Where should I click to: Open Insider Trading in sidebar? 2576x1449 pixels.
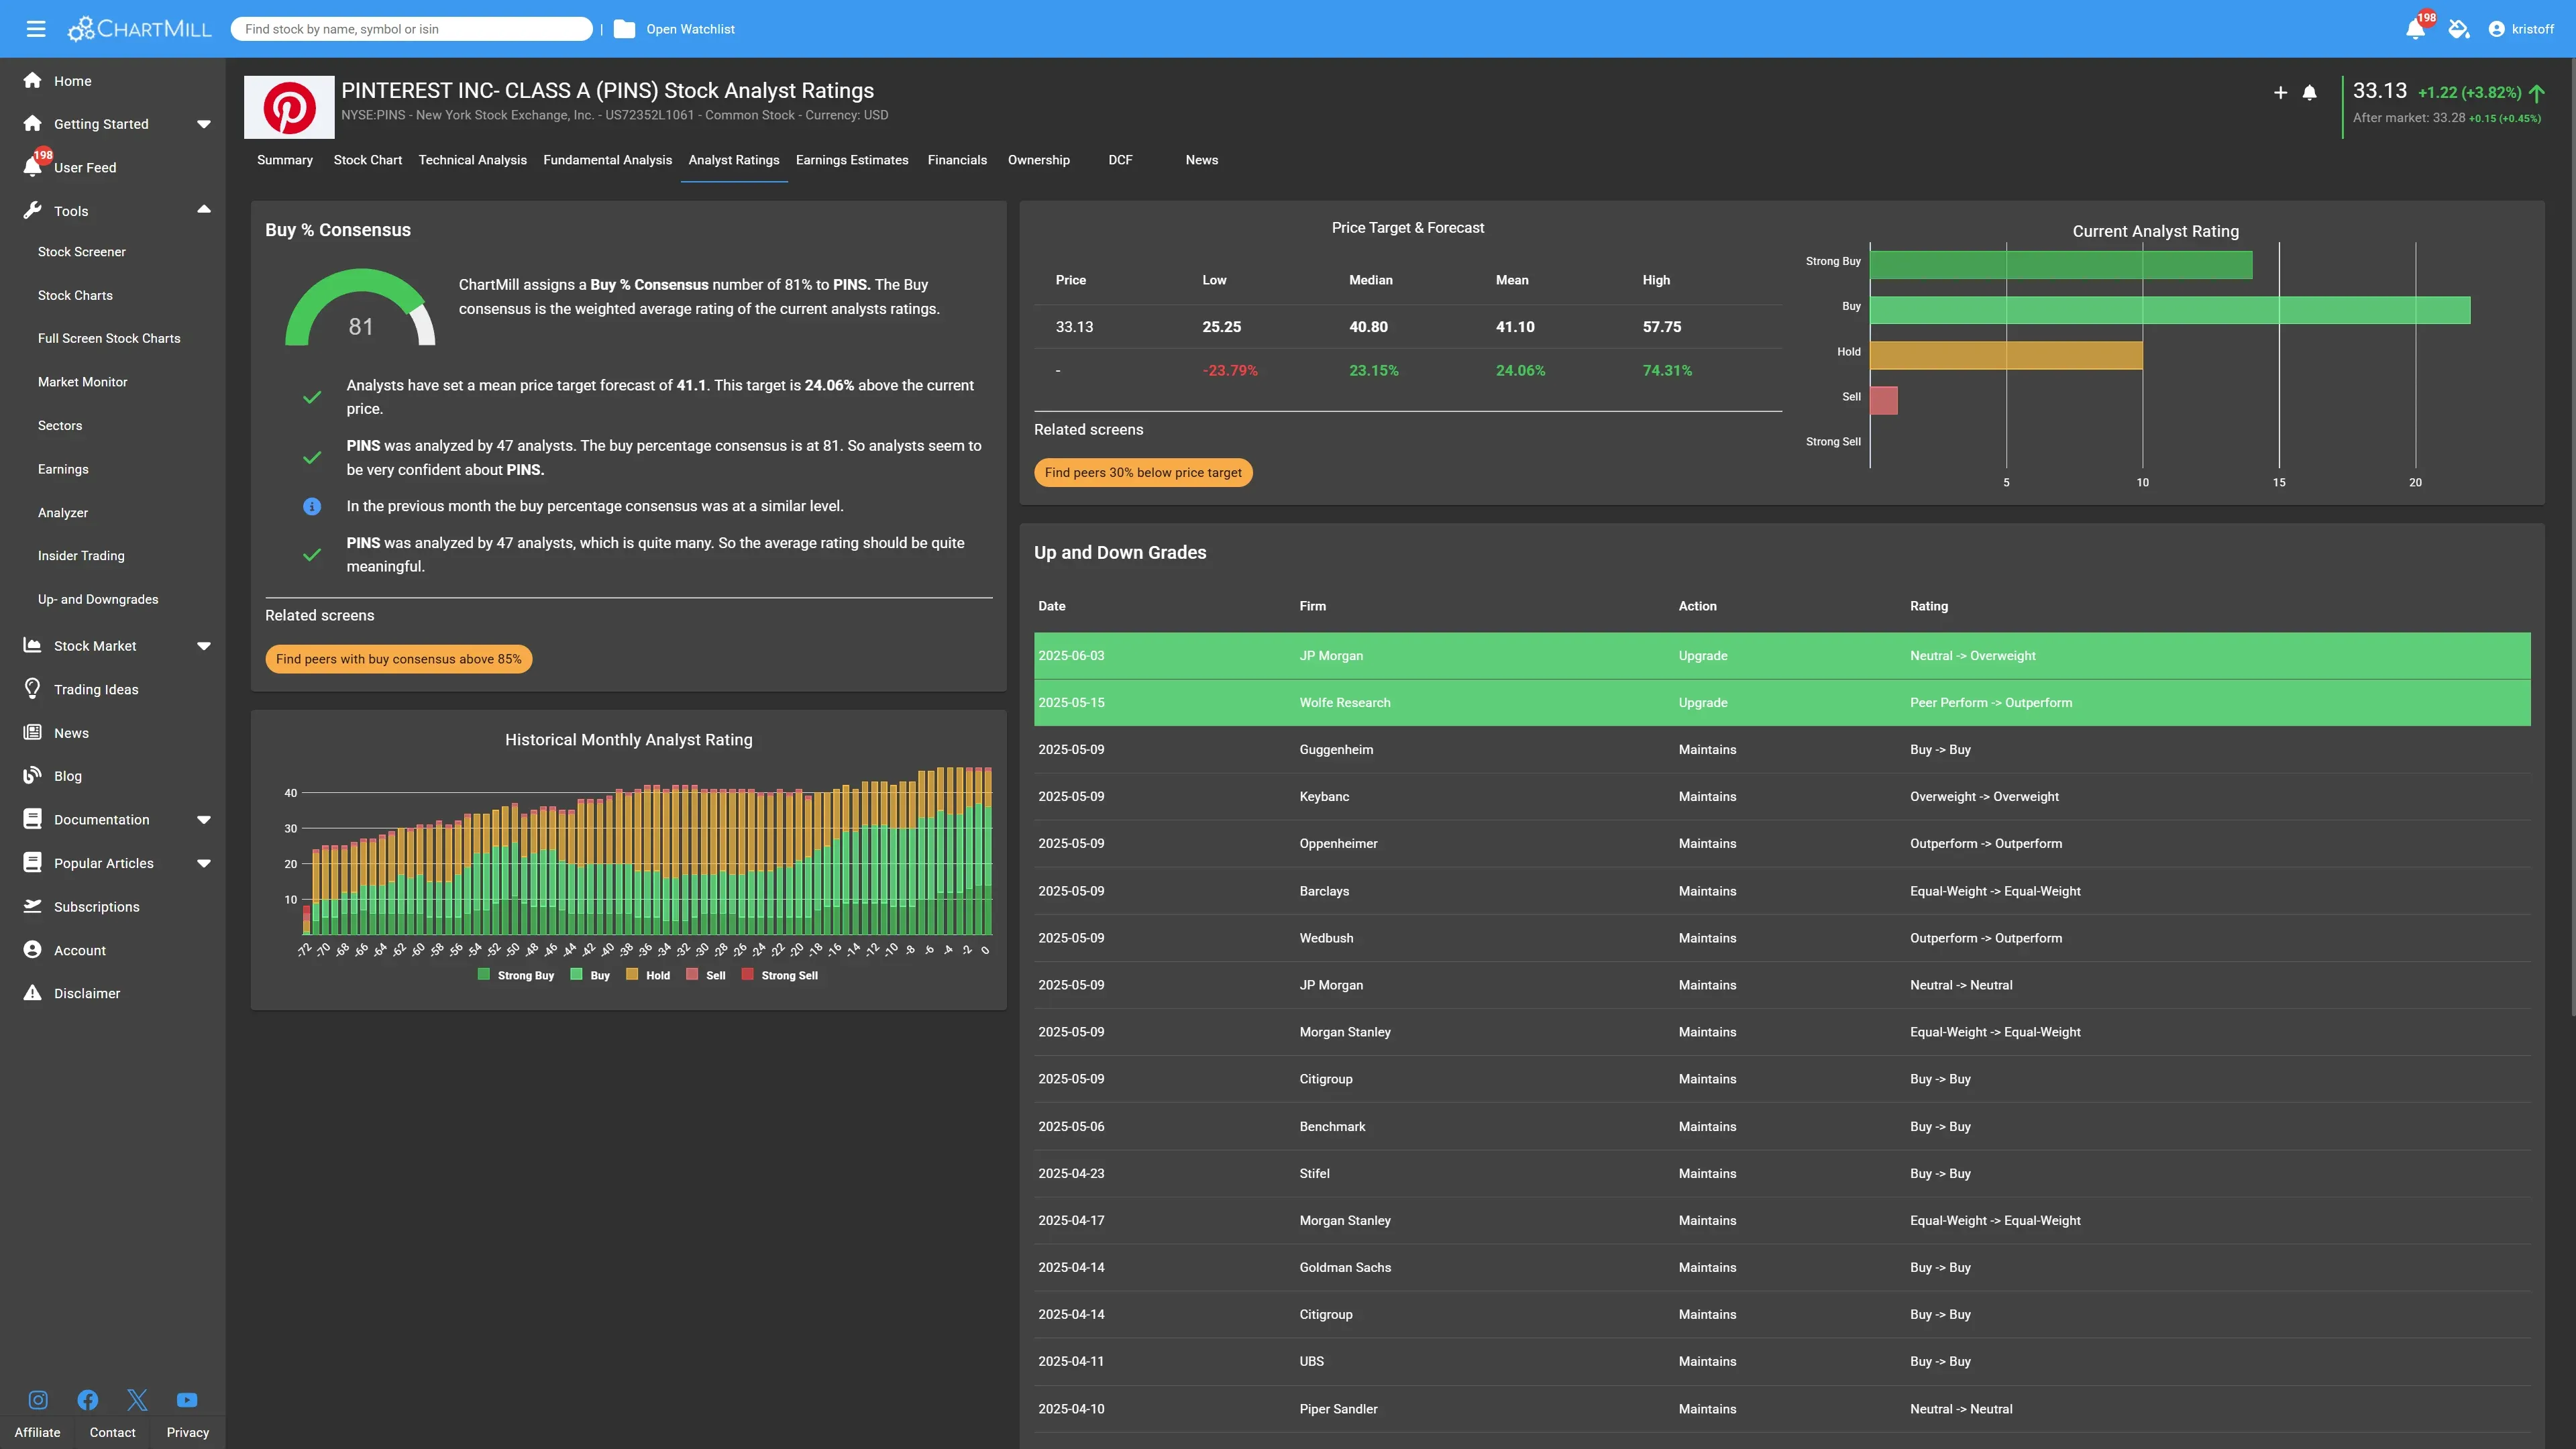pyautogui.click(x=81, y=555)
